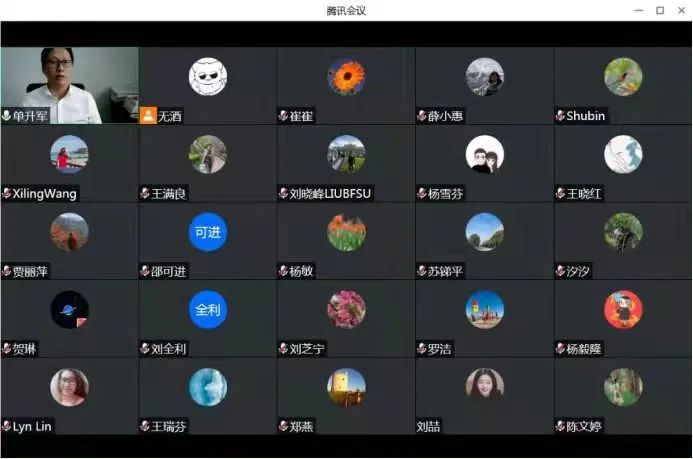Click the orange flower avatar of 崔崔

346,77
